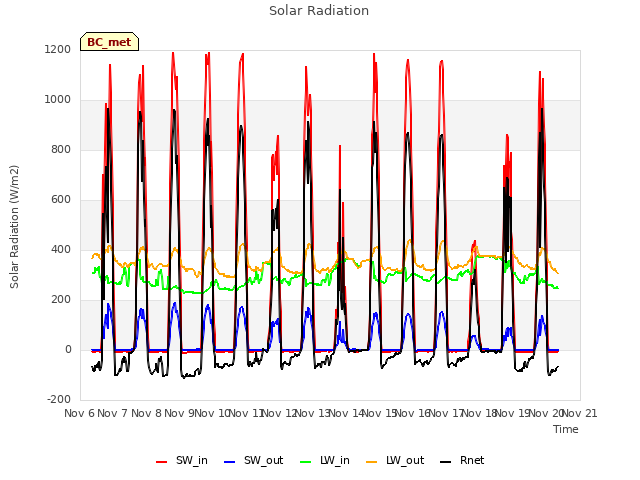Image resolution: width=640 pixels, height=480 pixels.
Task: Toggle LW_in legend entry
Action: click(324, 460)
